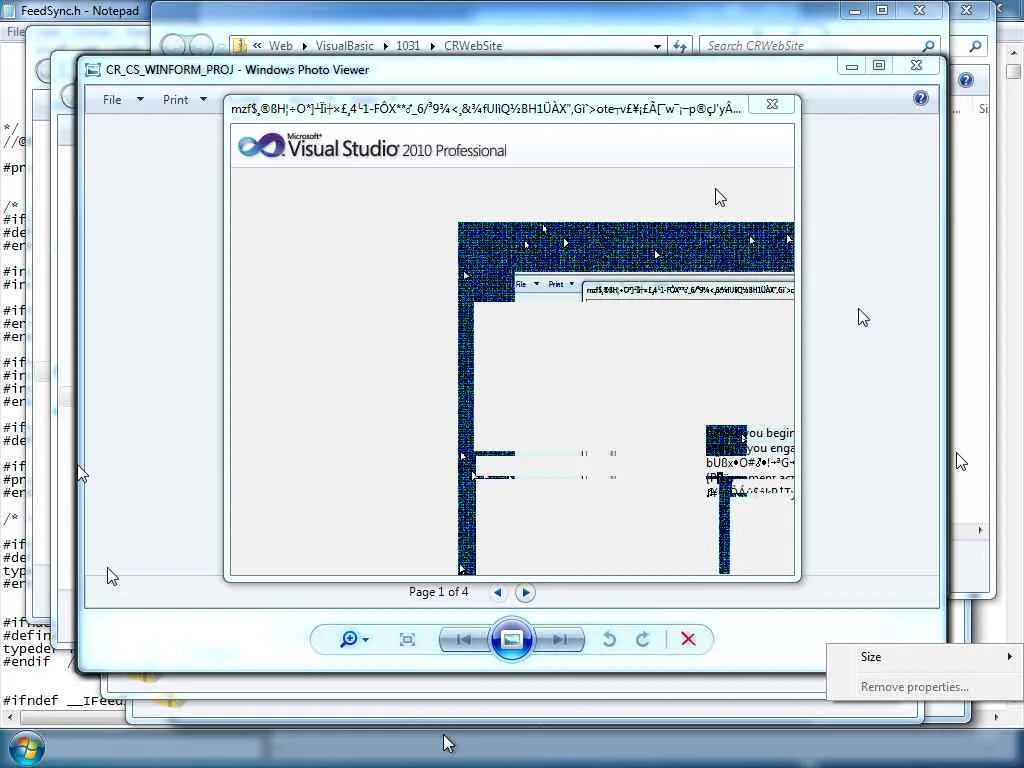Expand the arrow after the 1031 breadcrumb

pos(432,46)
